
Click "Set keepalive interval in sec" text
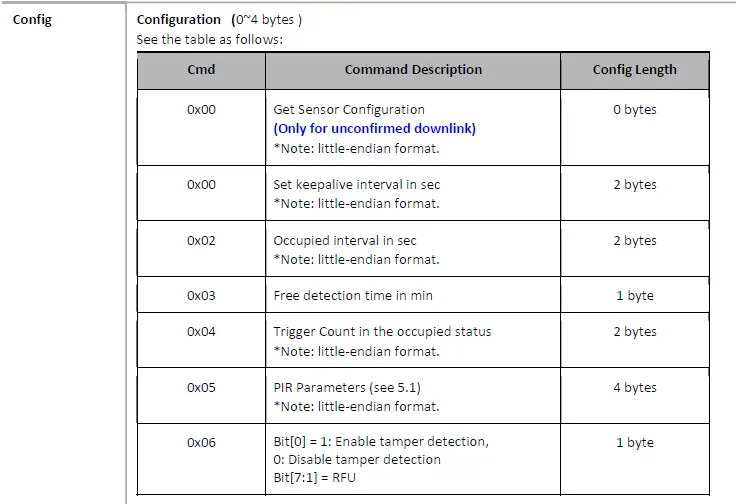click(356, 185)
